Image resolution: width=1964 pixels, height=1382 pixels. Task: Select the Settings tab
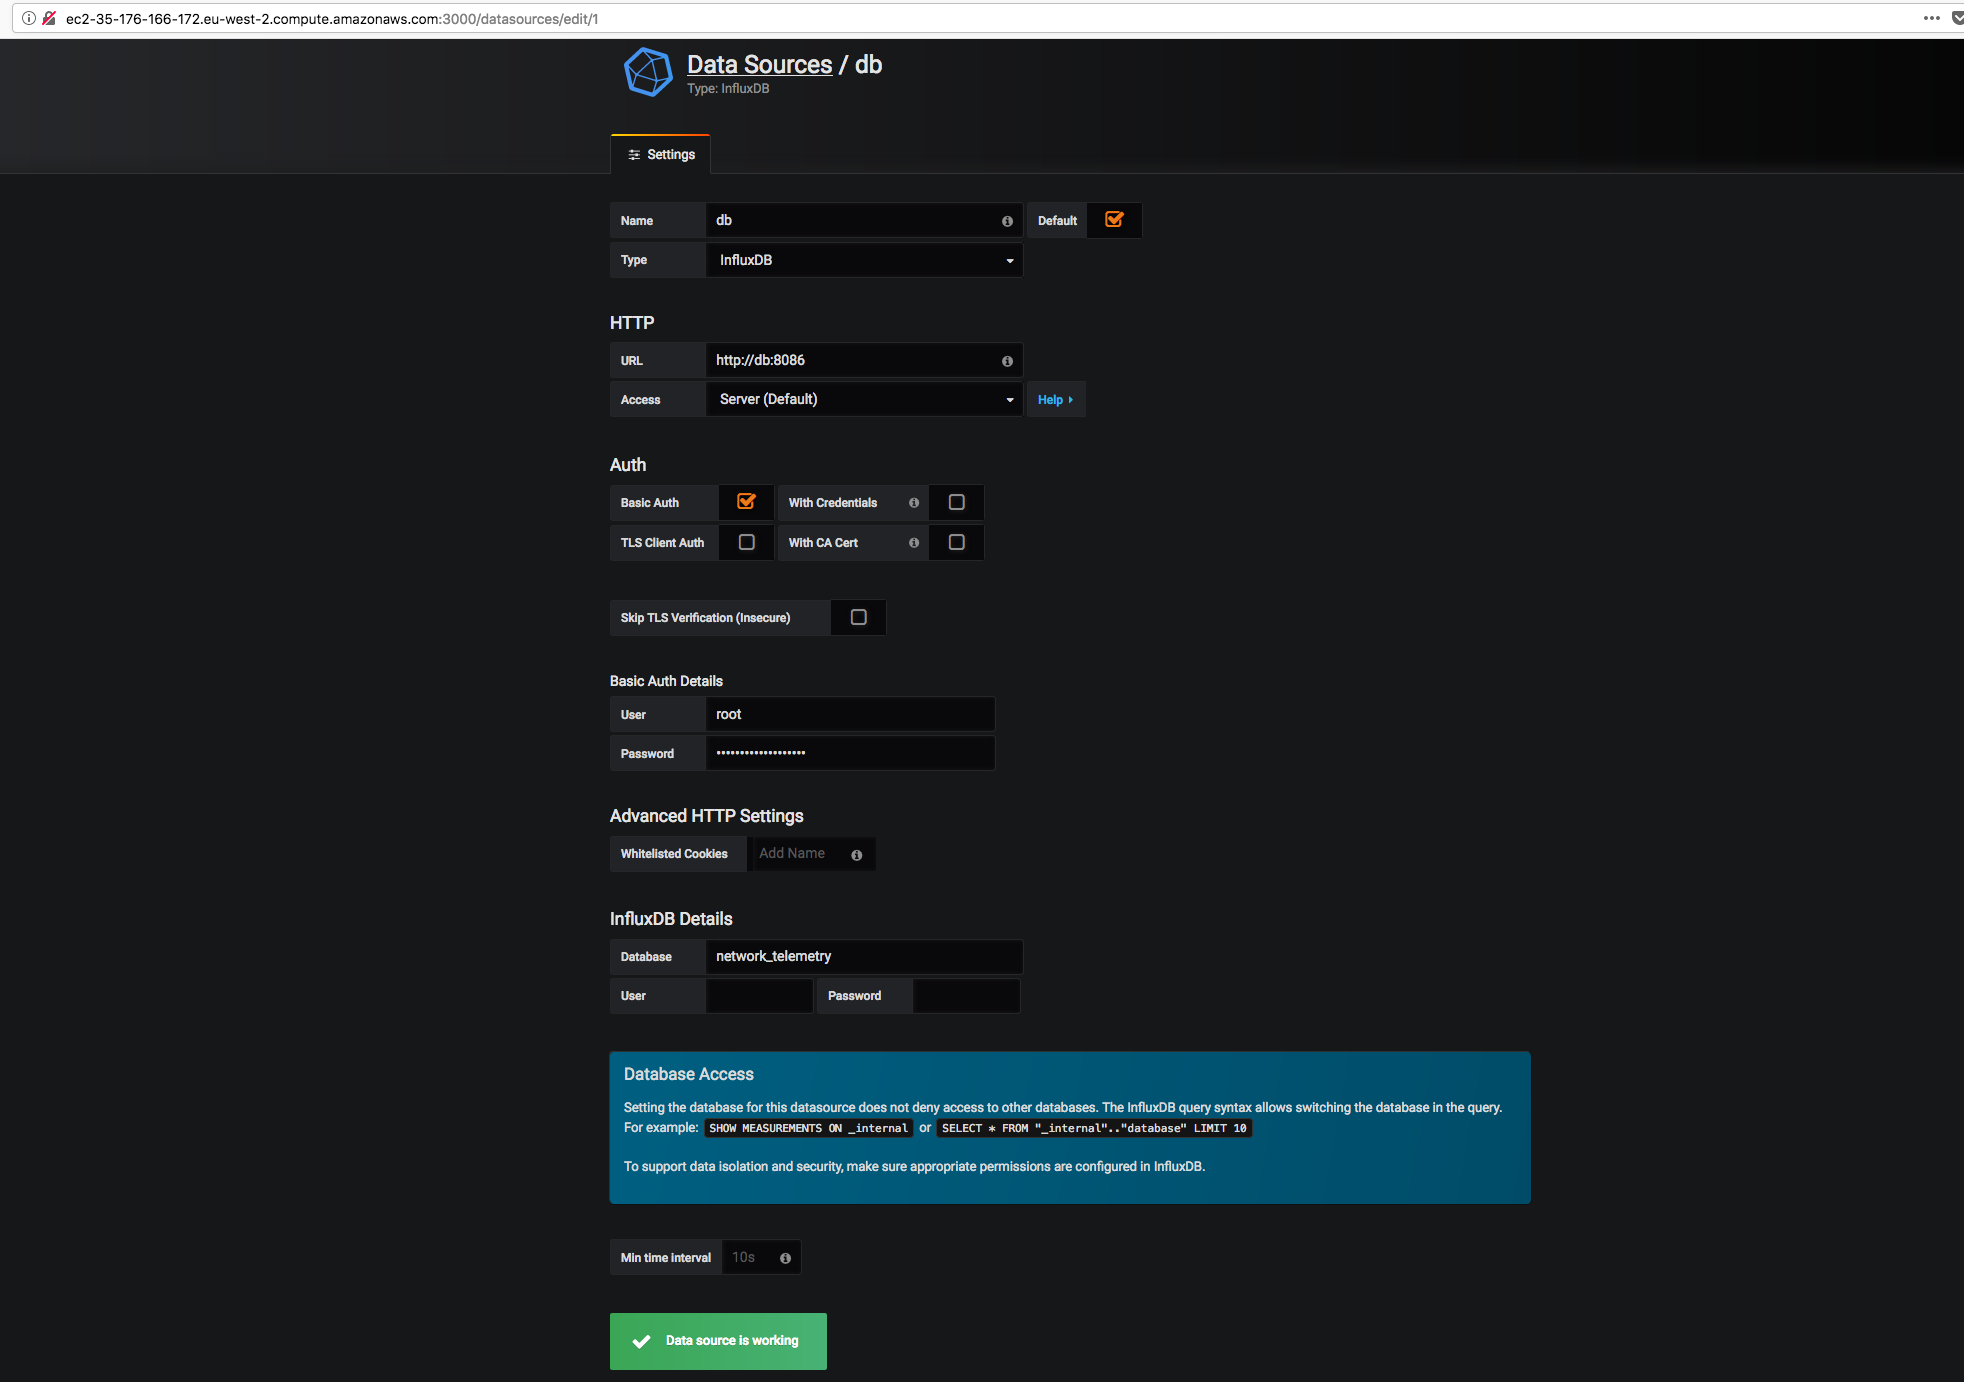[x=661, y=155]
